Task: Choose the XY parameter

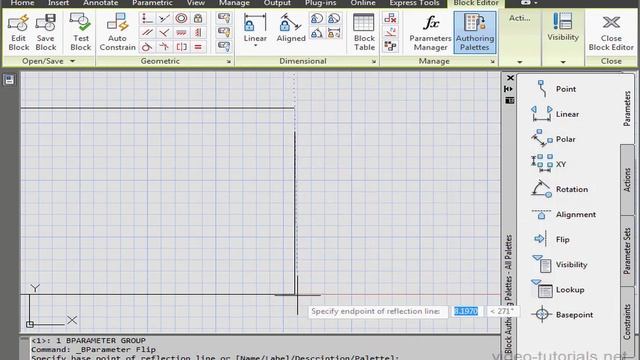Action: click(549, 164)
